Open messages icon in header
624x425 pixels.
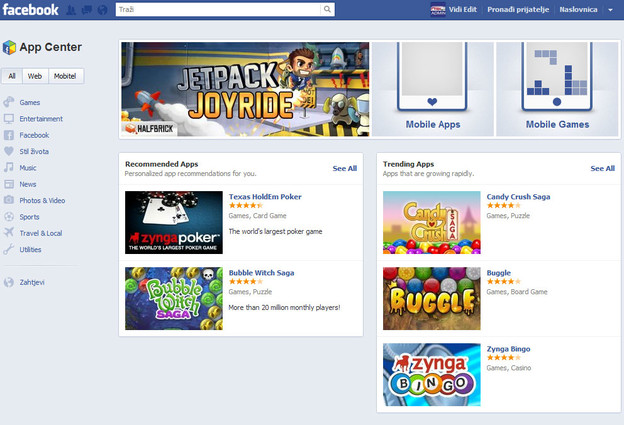[x=86, y=10]
